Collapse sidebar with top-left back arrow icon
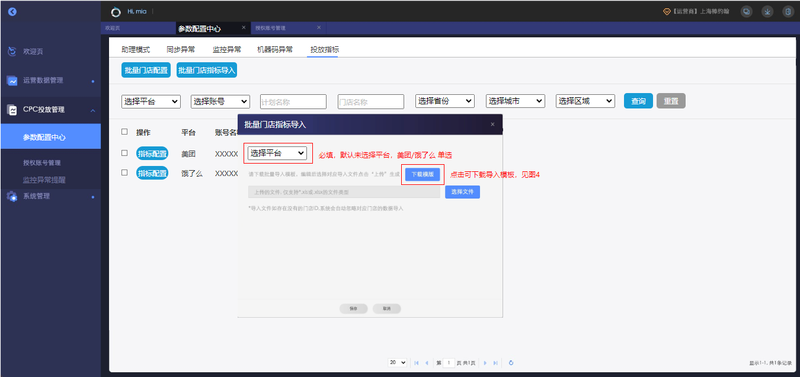Image resolution: width=800 pixels, height=377 pixels. coord(12,12)
